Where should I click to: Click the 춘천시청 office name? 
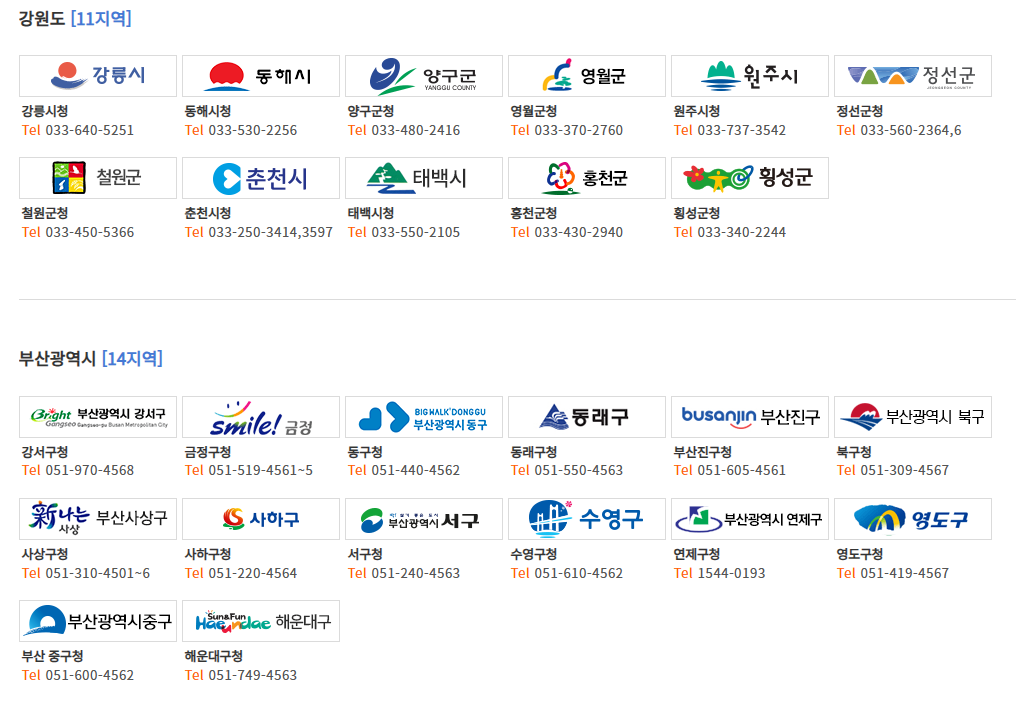click(x=207, y=213)
